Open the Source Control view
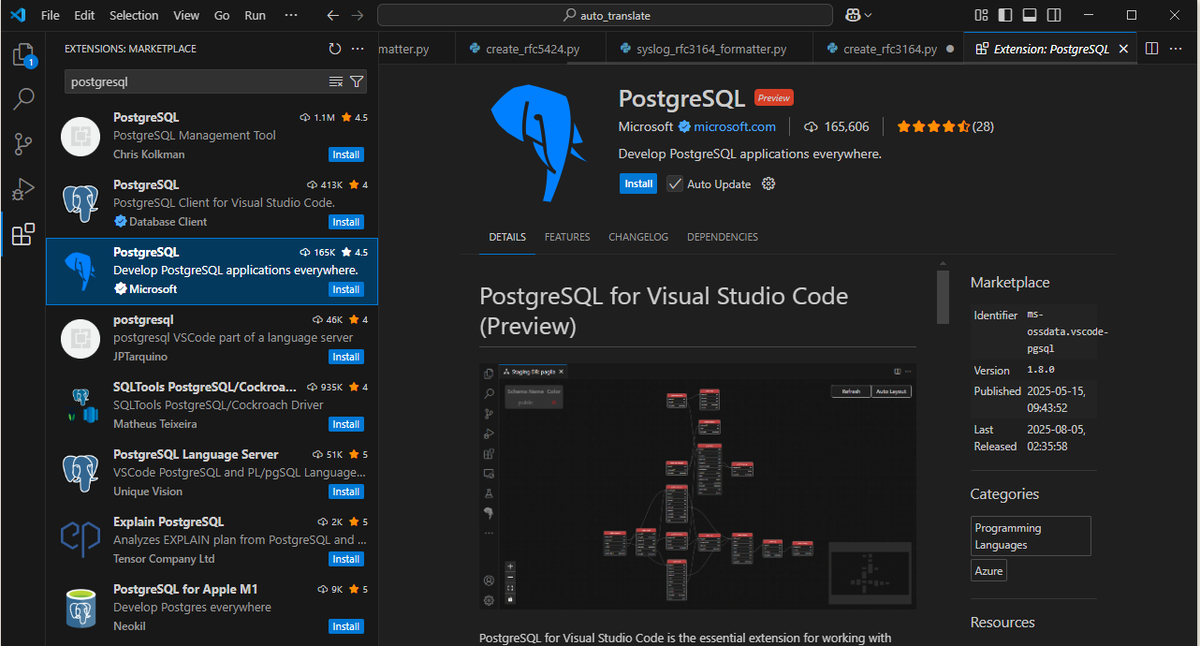This screenshot has height=646, width=1200. click(23, 144)
